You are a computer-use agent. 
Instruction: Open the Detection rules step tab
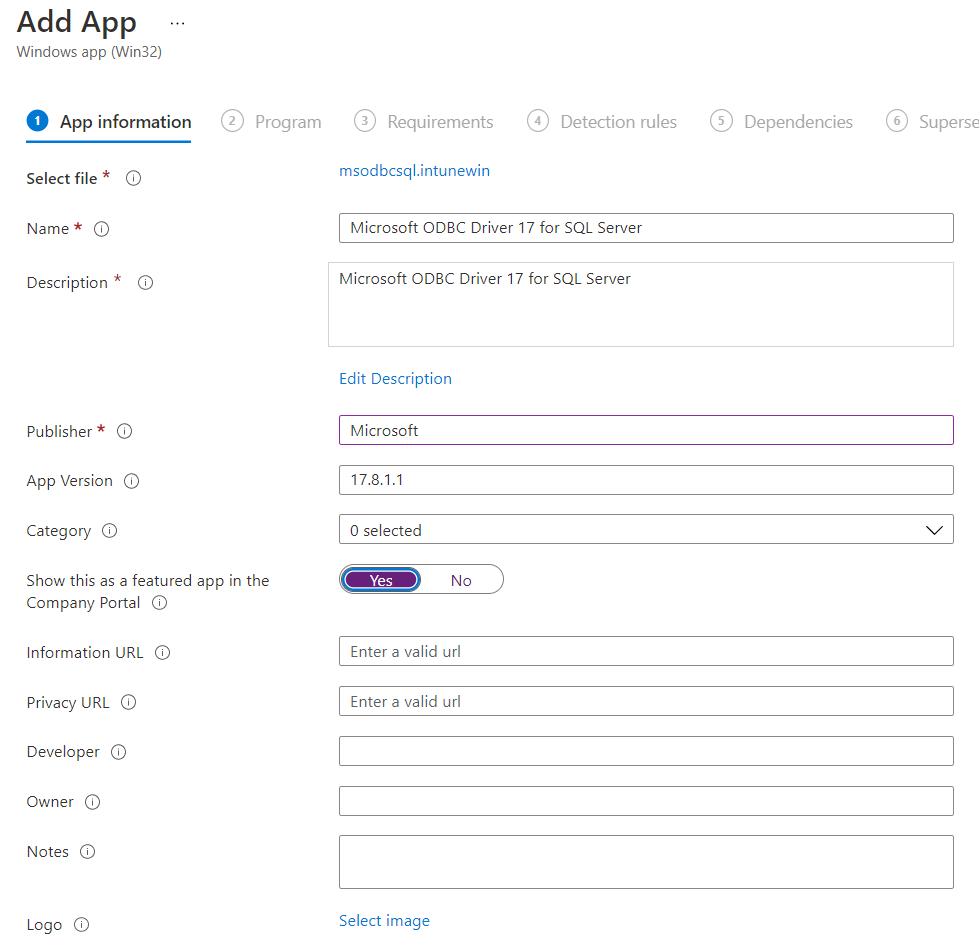(x=602, y=121)
